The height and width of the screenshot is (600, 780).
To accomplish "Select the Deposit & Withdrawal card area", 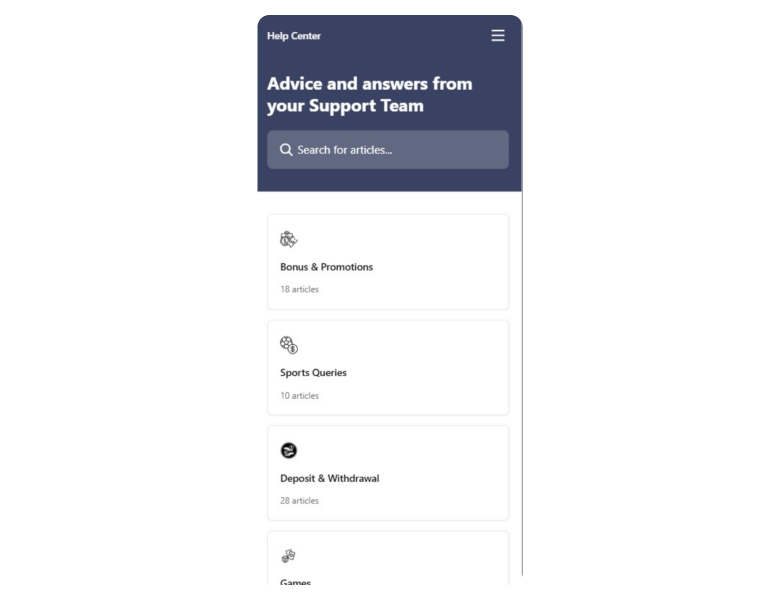I will [x=388, y=473].
